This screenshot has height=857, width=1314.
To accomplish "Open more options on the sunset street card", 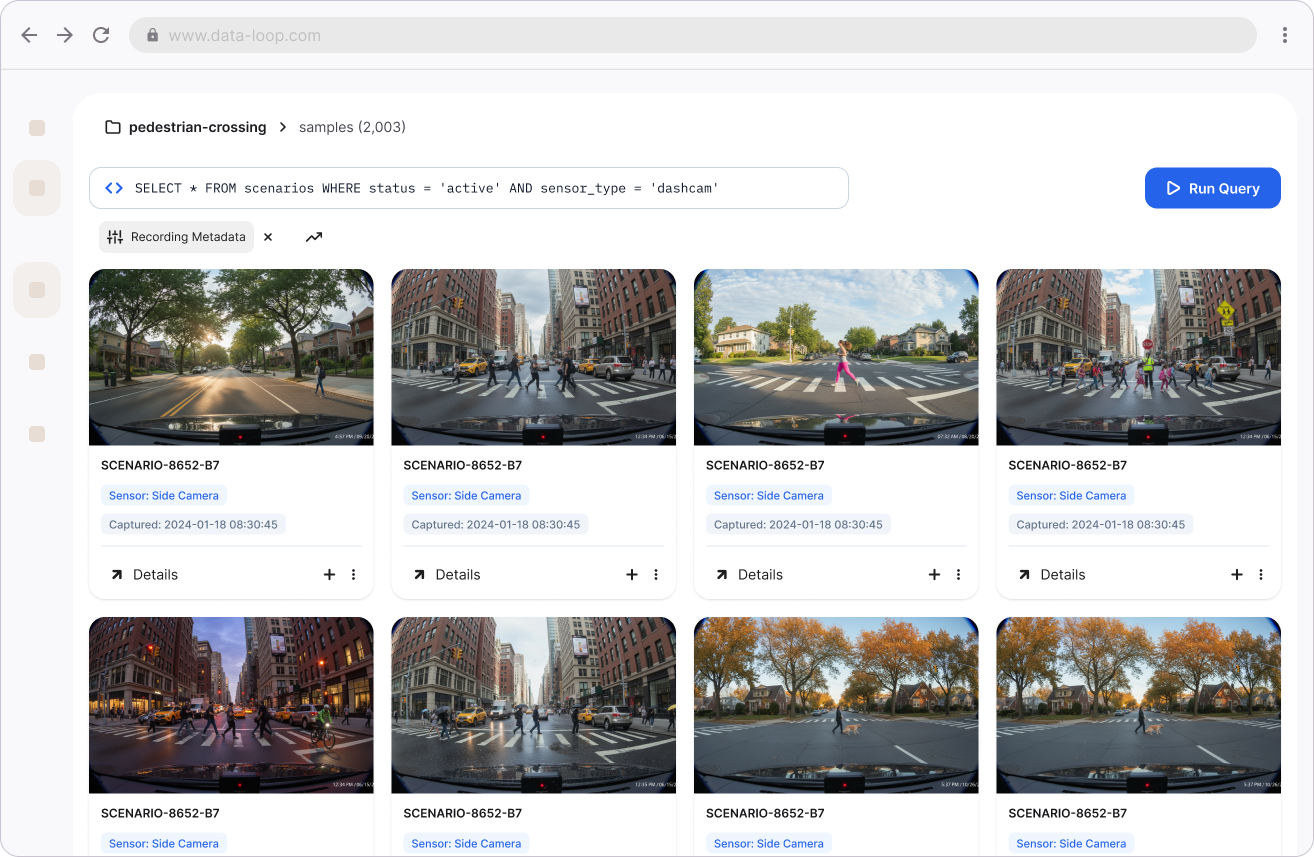I will pos(354,575).
